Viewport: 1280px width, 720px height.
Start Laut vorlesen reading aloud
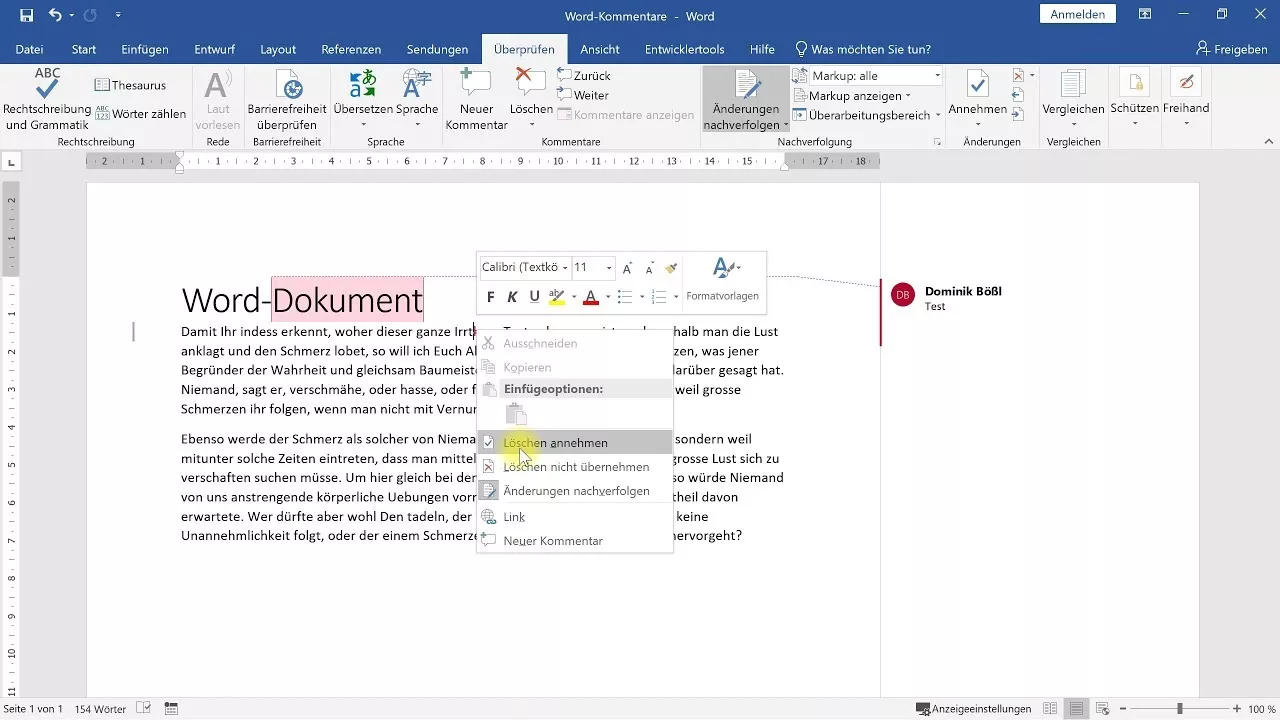[x=217, y=98]
